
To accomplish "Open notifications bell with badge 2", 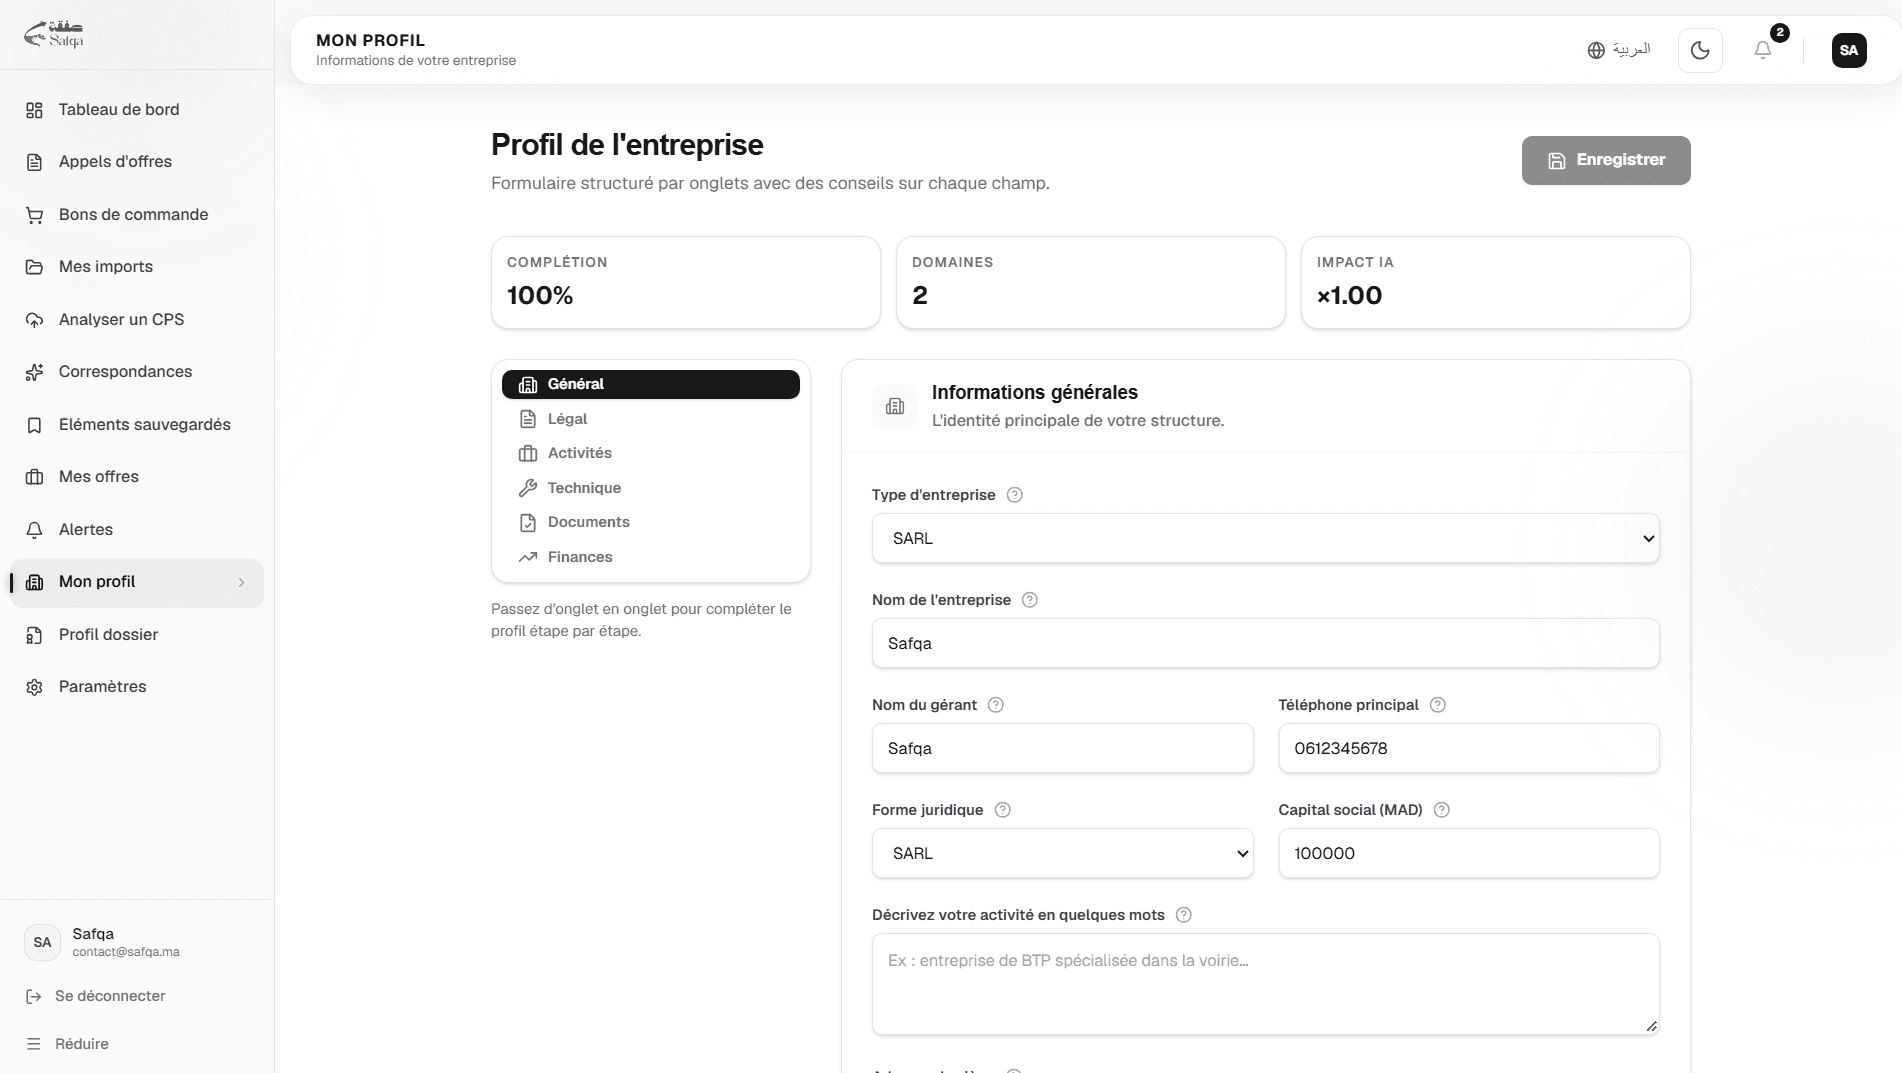I will [1763, 50].
